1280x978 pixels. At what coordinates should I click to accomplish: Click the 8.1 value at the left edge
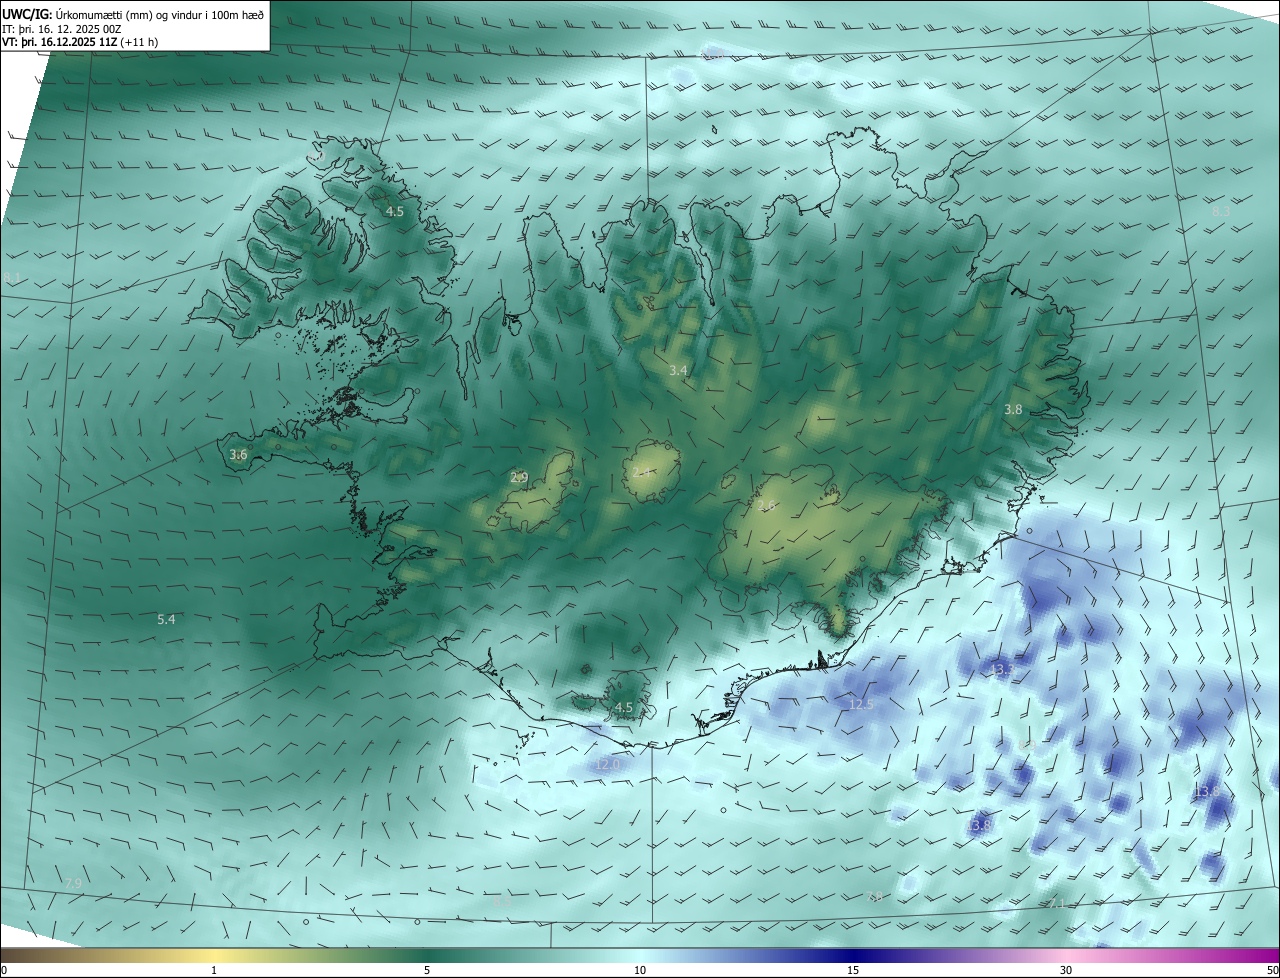pyautogui.click(x=12, y=277)
